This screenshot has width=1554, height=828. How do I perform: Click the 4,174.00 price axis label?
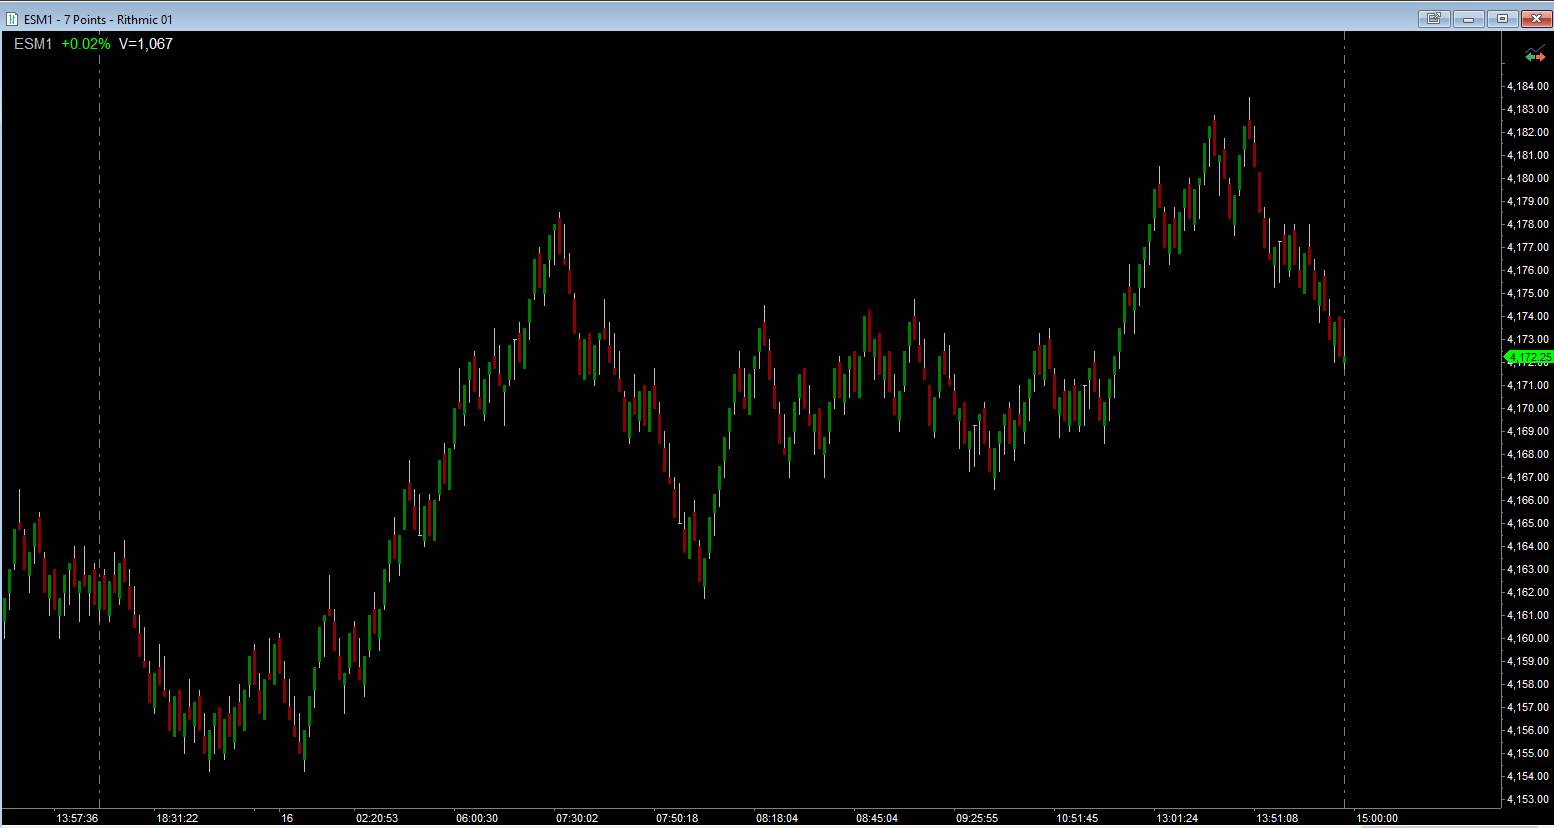[1528, 316]
